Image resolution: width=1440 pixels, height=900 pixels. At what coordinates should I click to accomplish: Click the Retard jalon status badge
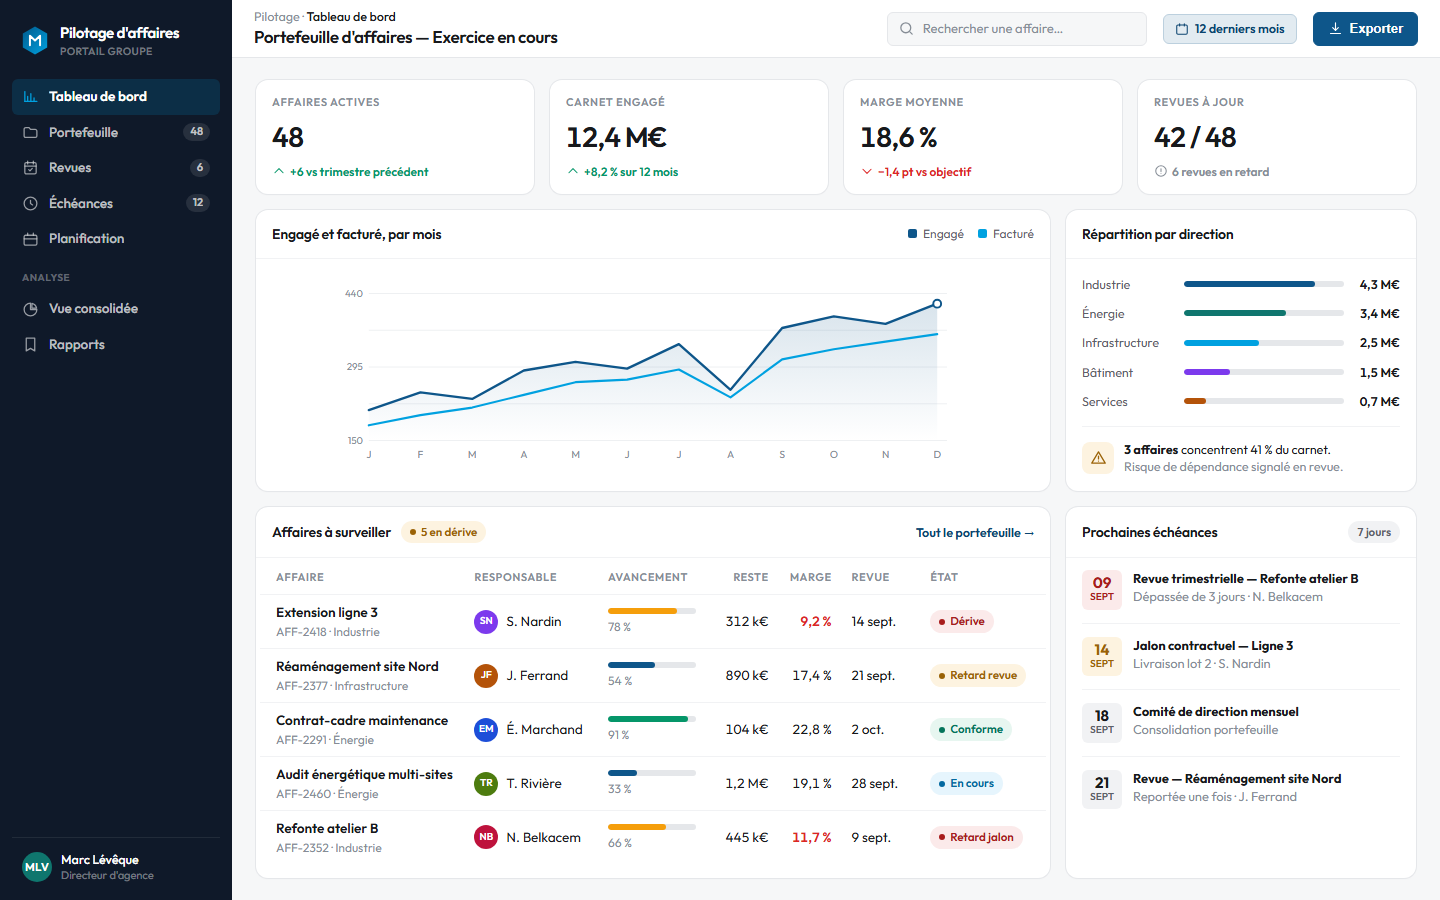[x=976, y=838]
